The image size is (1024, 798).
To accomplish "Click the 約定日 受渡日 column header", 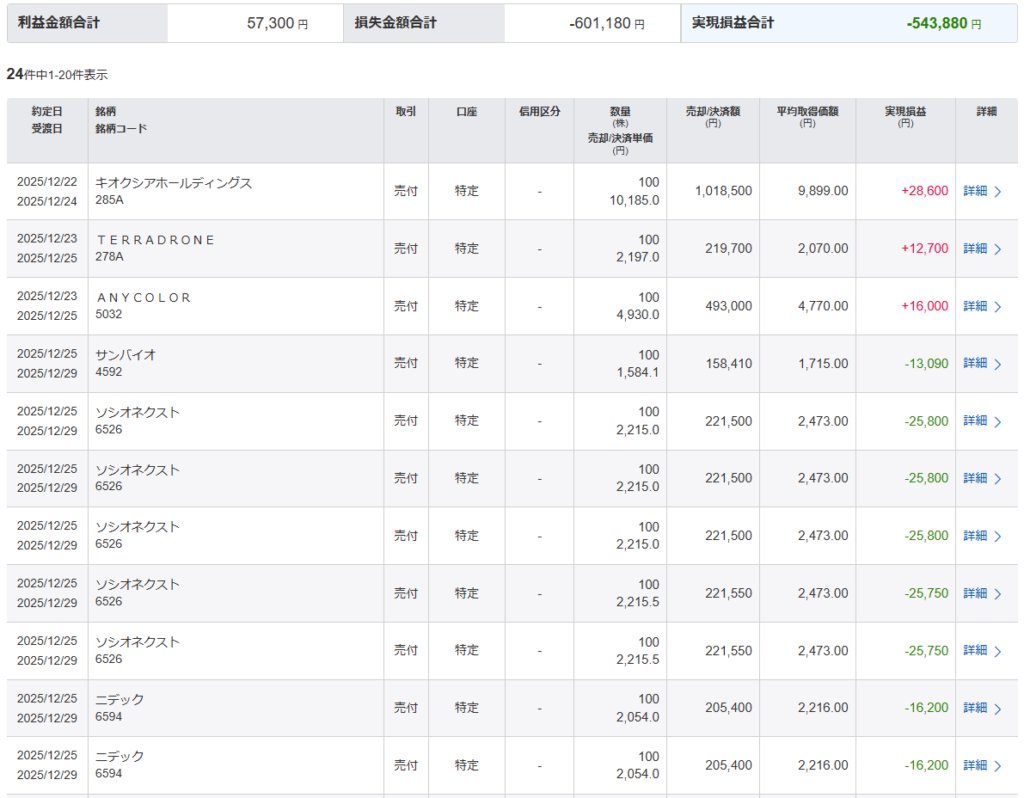I will 47,120.
